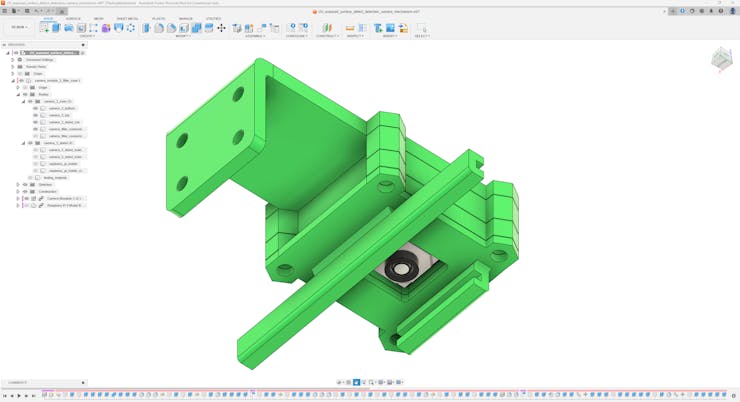Jump to the timeline start
740x402 pixels.
(x=5, y=395)
